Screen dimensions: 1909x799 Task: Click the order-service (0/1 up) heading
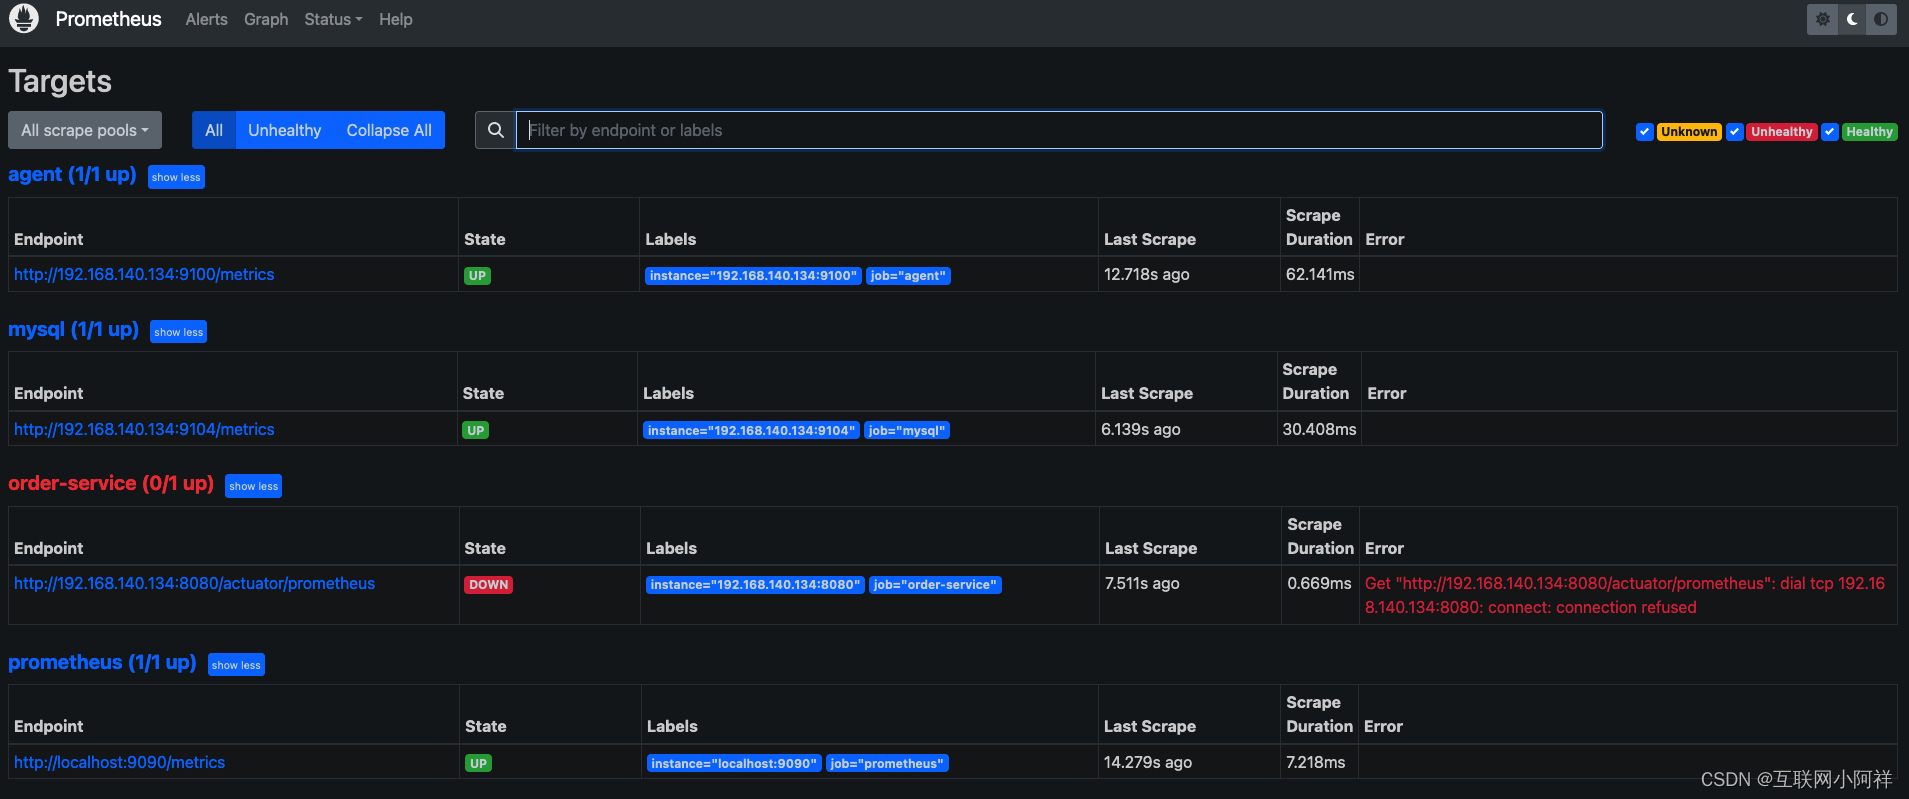pos(111,483)
